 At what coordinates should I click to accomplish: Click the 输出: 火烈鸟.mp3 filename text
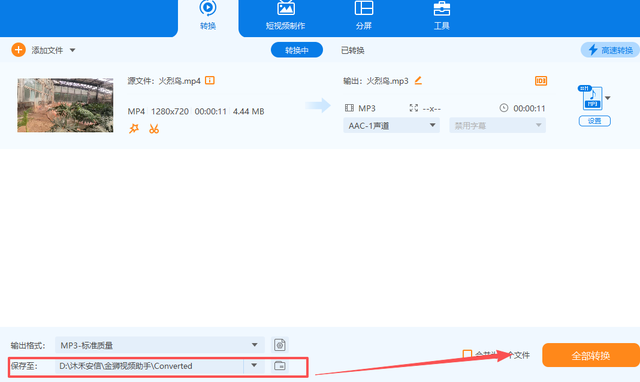pos(376,81)
